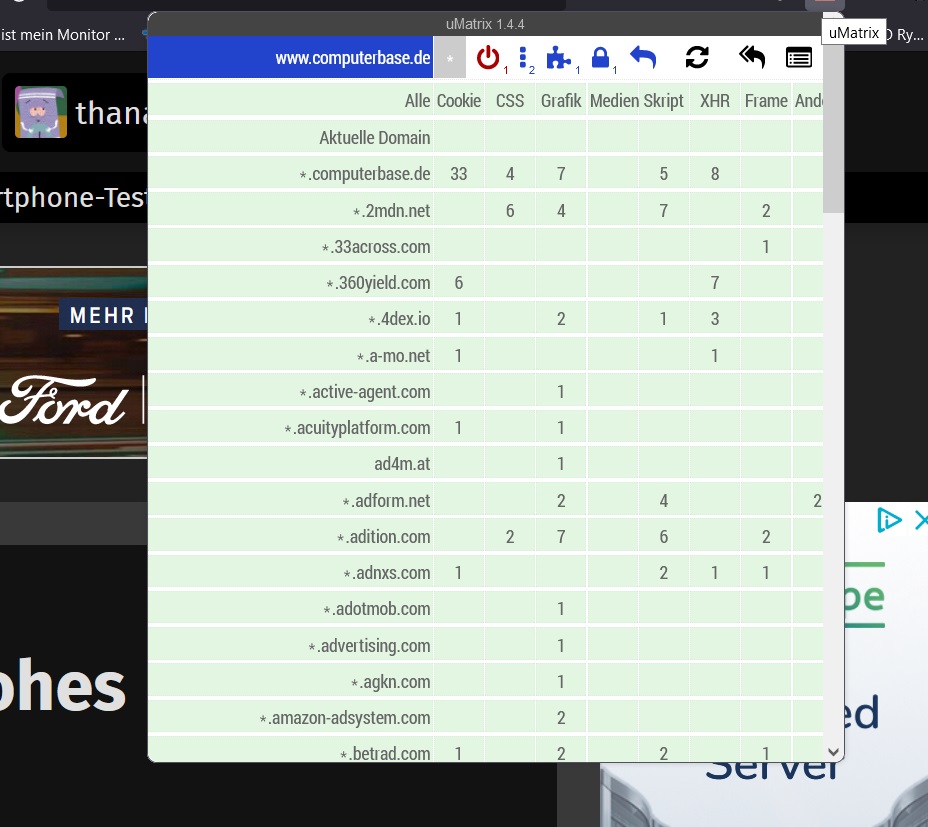Click the blue padlock save icon

click(x=600, y=57)
